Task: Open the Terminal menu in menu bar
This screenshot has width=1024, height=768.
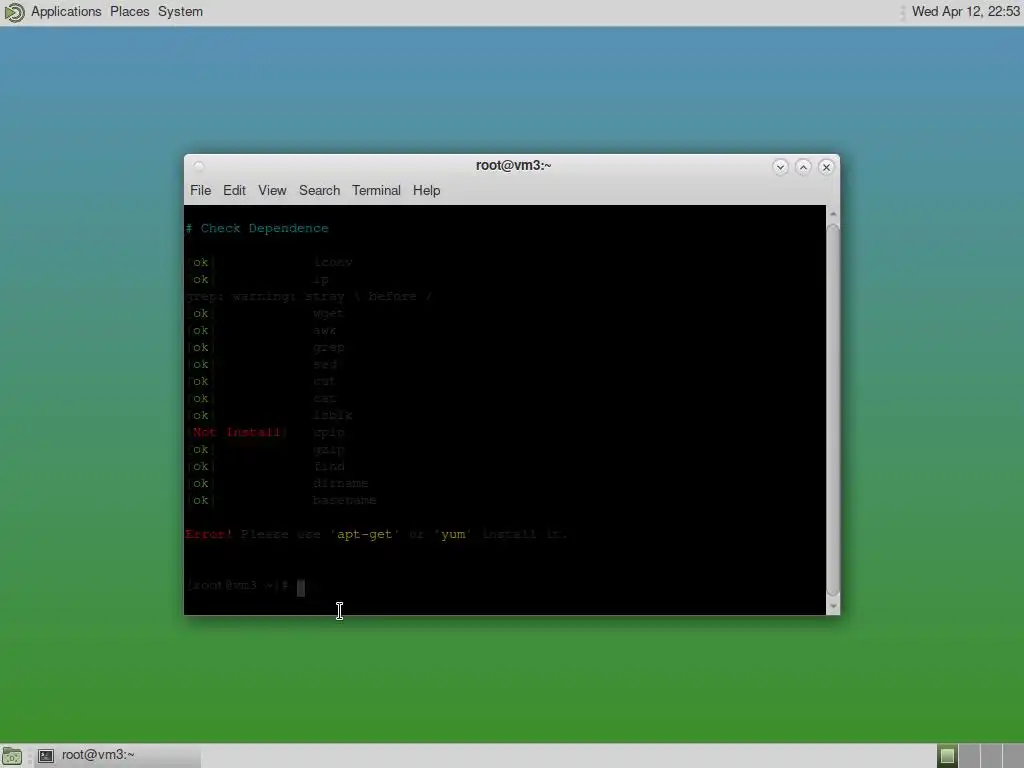Action: coord(376,190)
